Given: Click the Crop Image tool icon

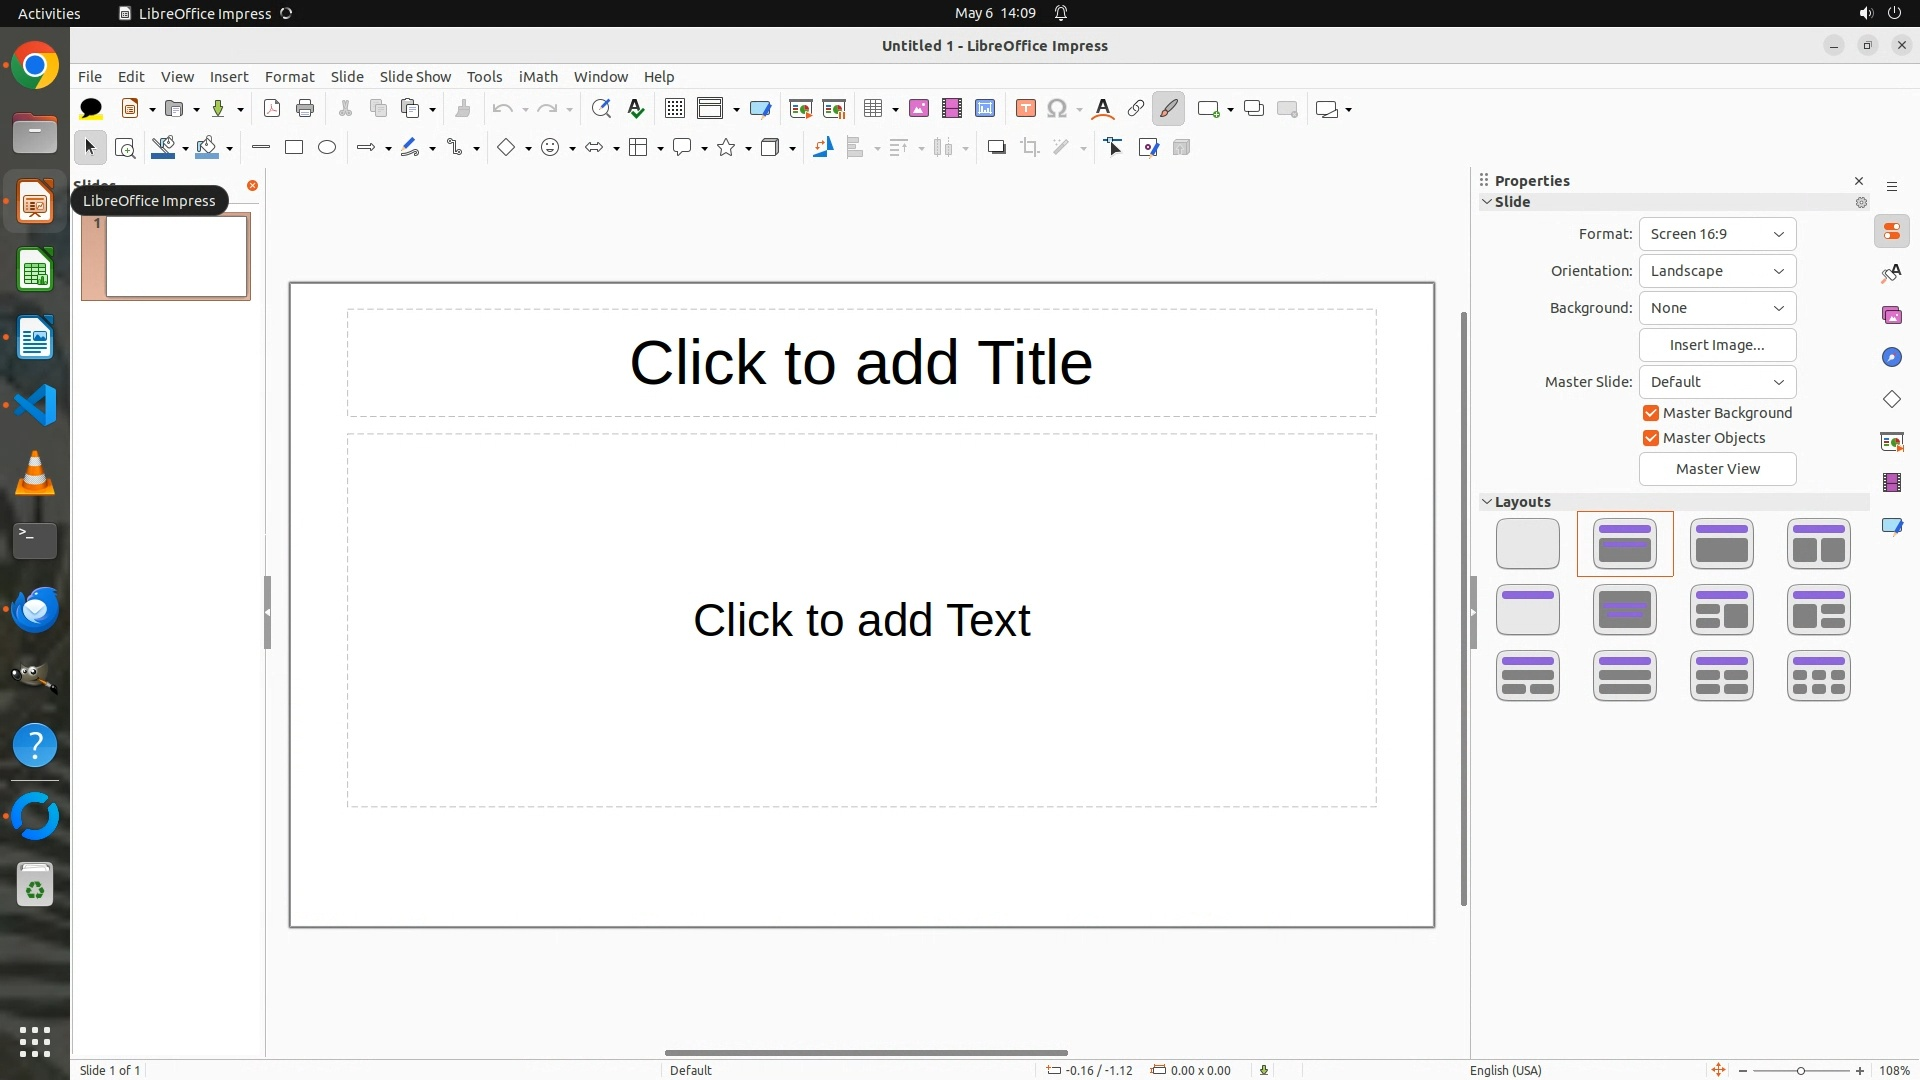Looking at the screenshot, I should tap(1030, 148).
